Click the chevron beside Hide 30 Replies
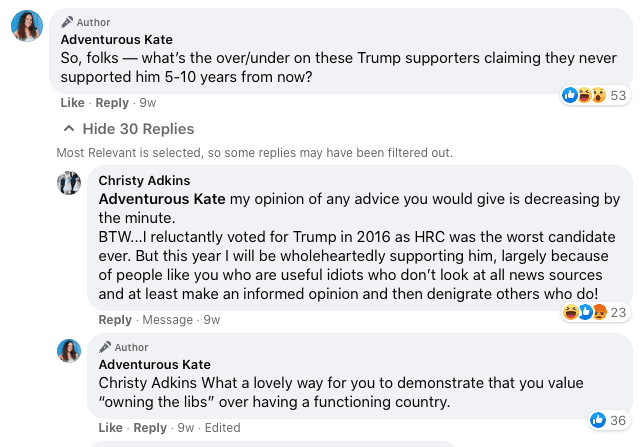The image size is (644, 447). (69, 129)
